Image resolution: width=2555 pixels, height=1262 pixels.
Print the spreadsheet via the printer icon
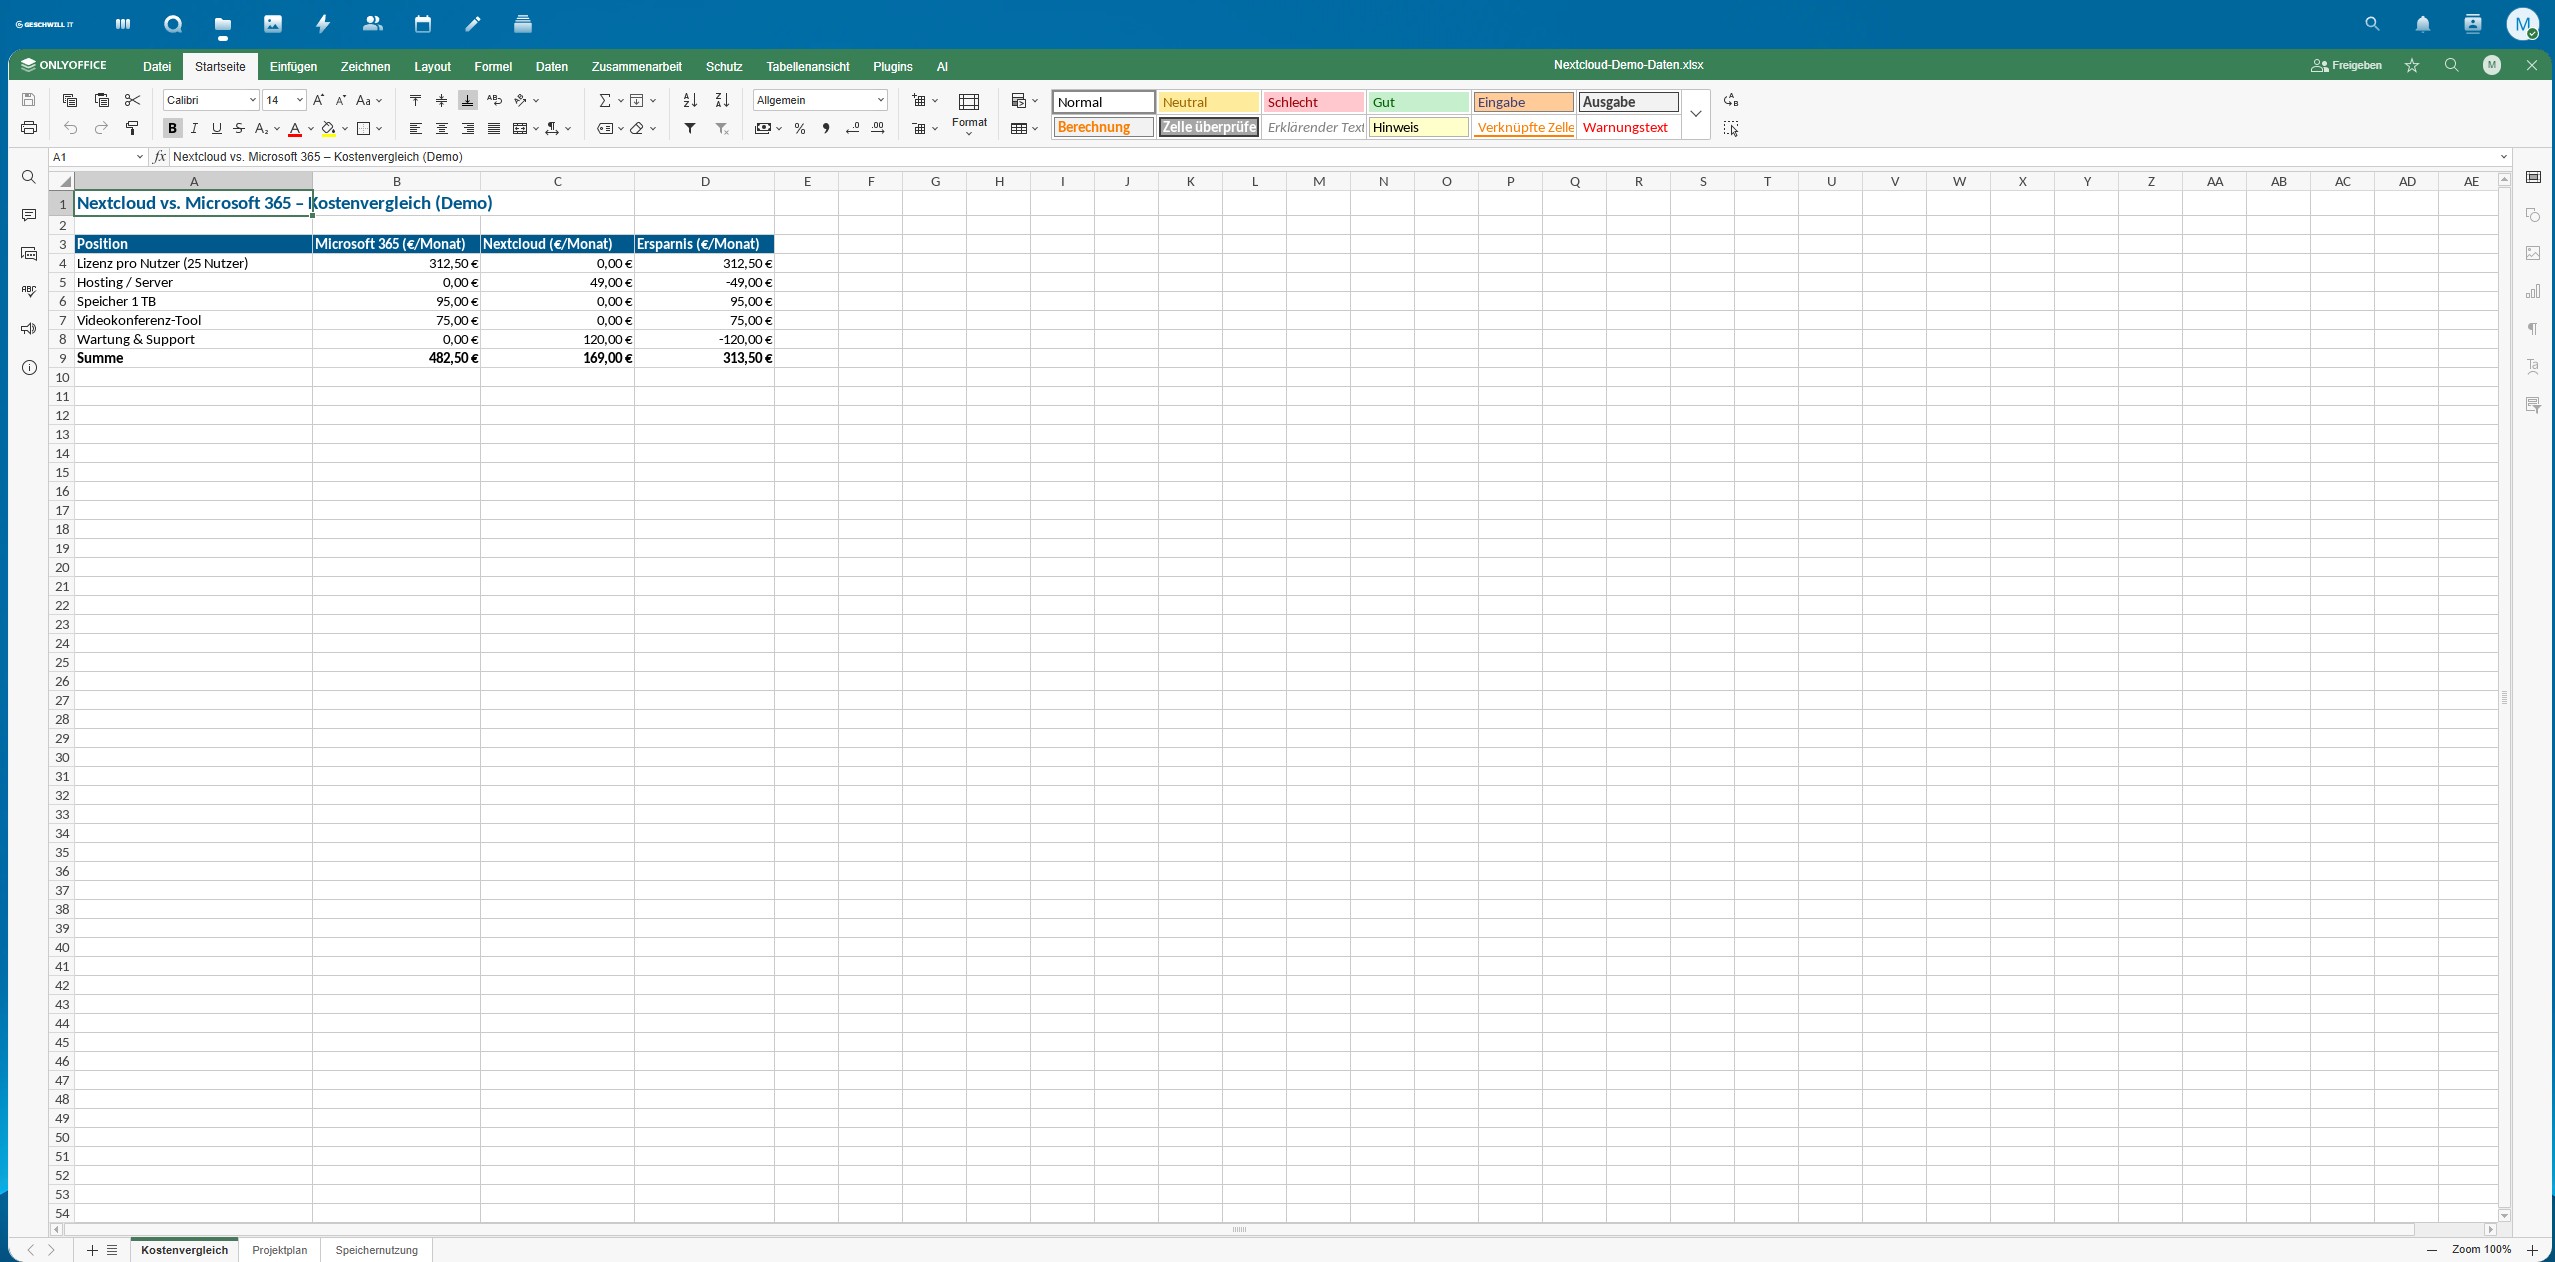[x=29, y=128]
